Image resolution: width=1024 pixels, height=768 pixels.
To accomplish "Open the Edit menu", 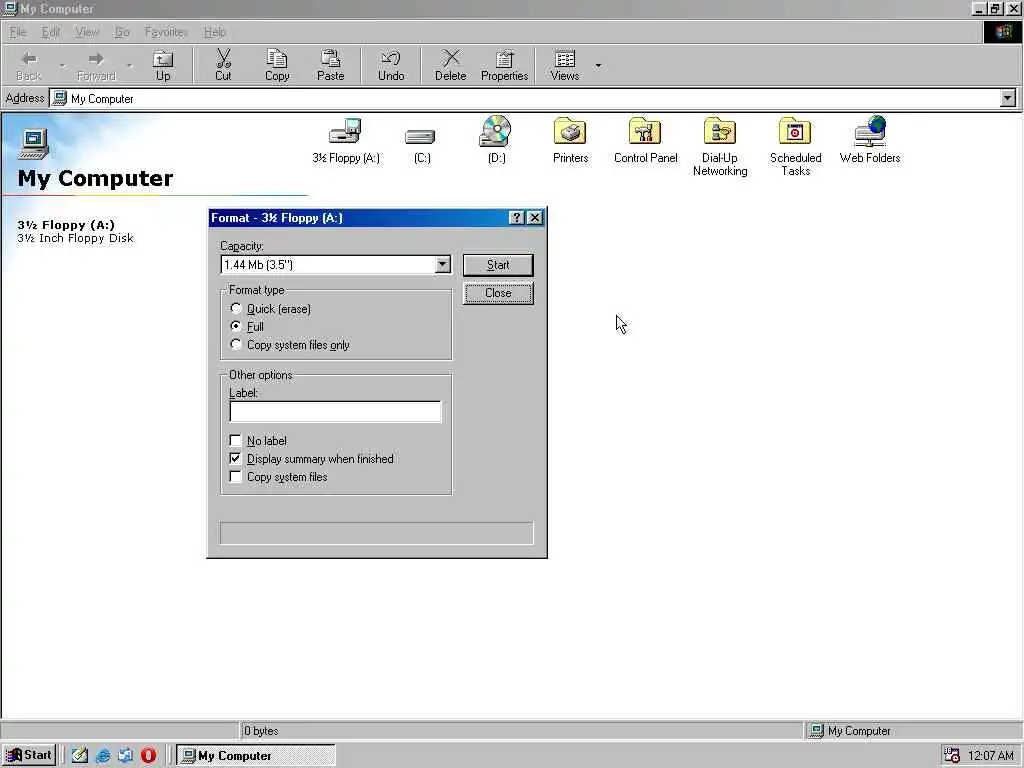I will click(50, 32).
